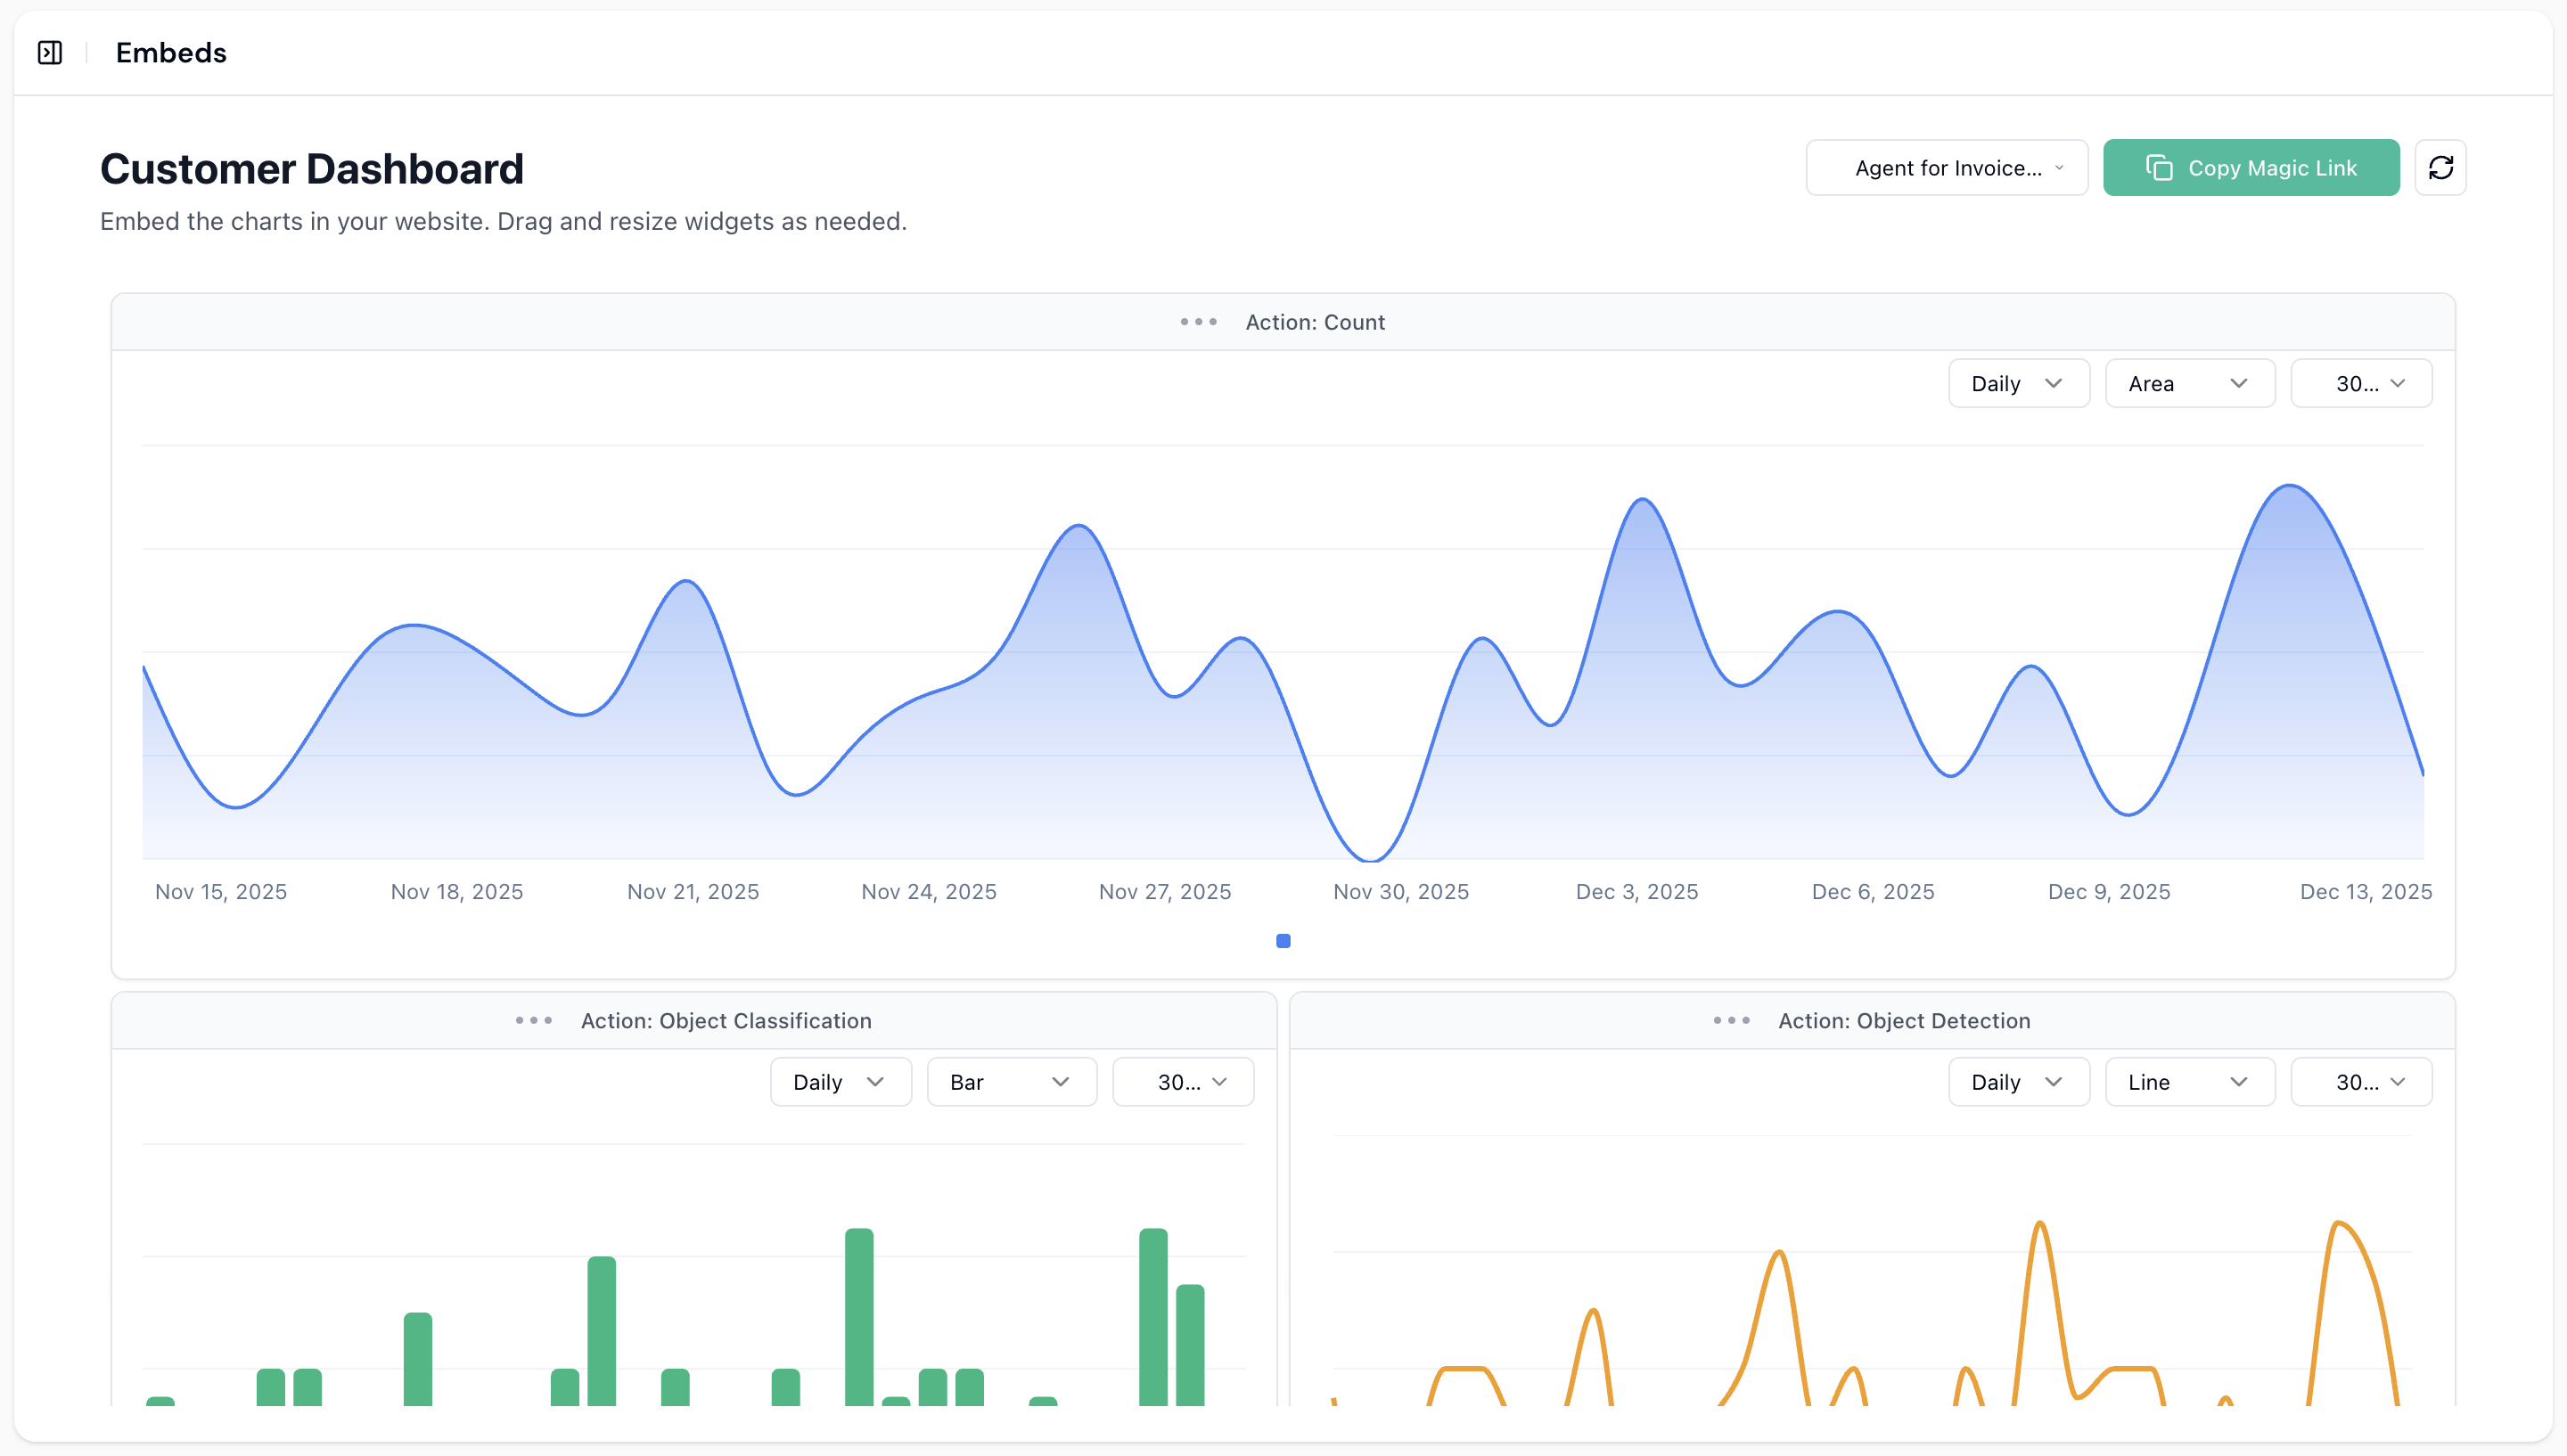Open the 30-day range dropdown on Count chart
The width and height of the screenshot is (2567, 1456).
pos(2361,382)
